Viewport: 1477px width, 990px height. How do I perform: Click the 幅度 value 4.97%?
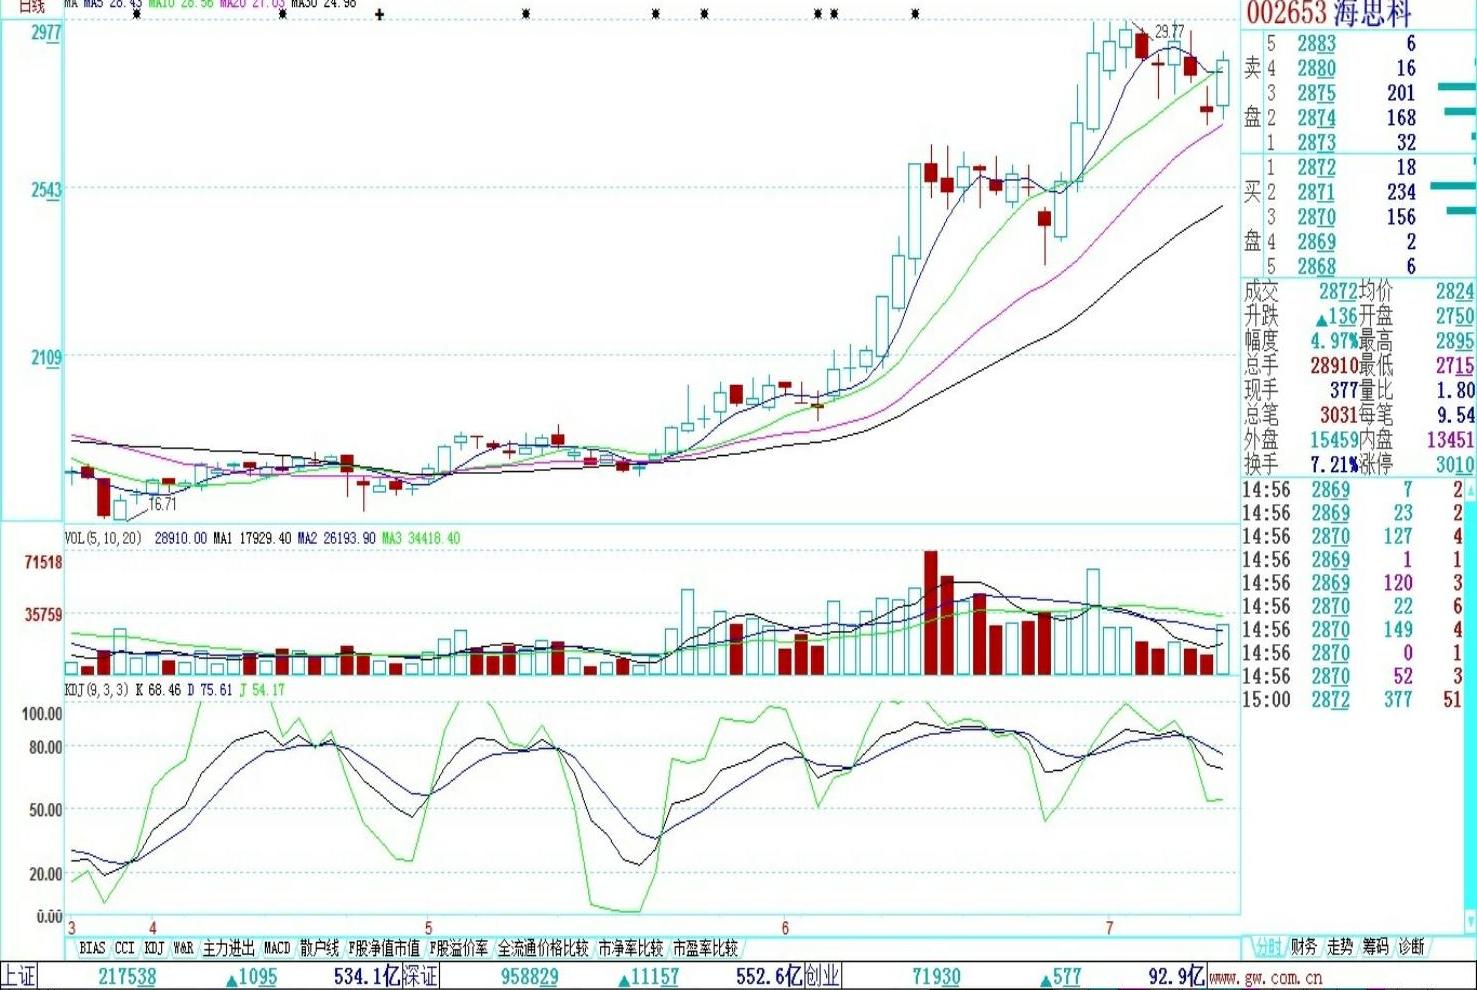(1334, 341)
